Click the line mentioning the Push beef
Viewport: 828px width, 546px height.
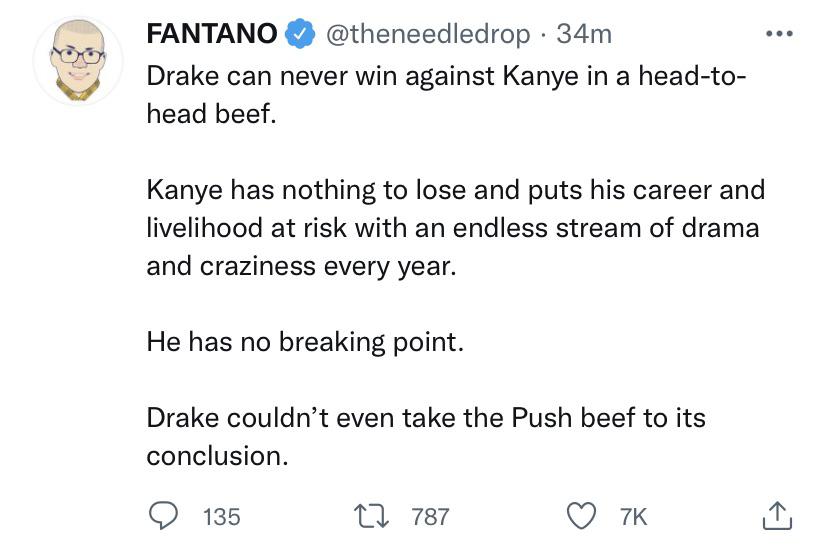[x=426, y=418]
